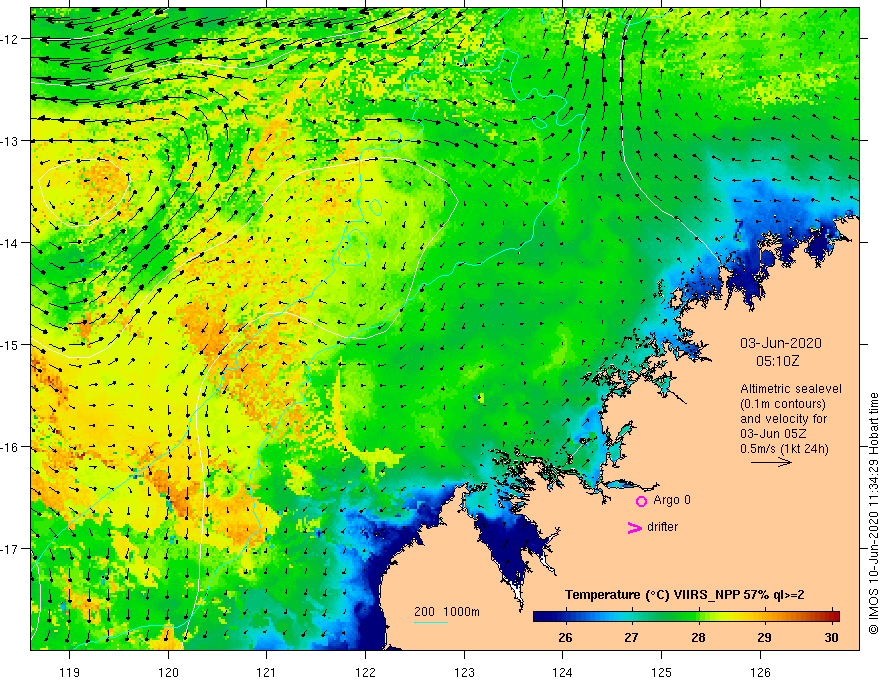Click the latitude axis label -16
Viewport: 880px width, 680px height.
click(11, 447)
